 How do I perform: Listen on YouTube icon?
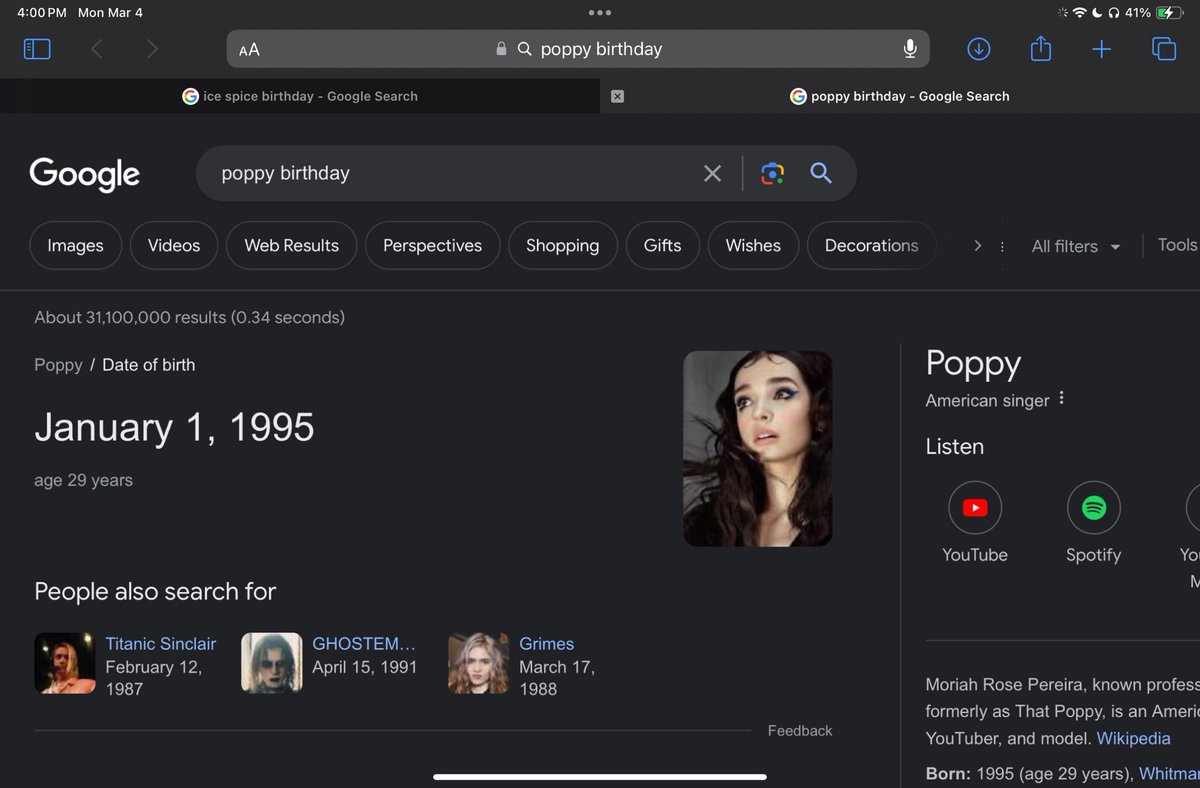(975, 508)
